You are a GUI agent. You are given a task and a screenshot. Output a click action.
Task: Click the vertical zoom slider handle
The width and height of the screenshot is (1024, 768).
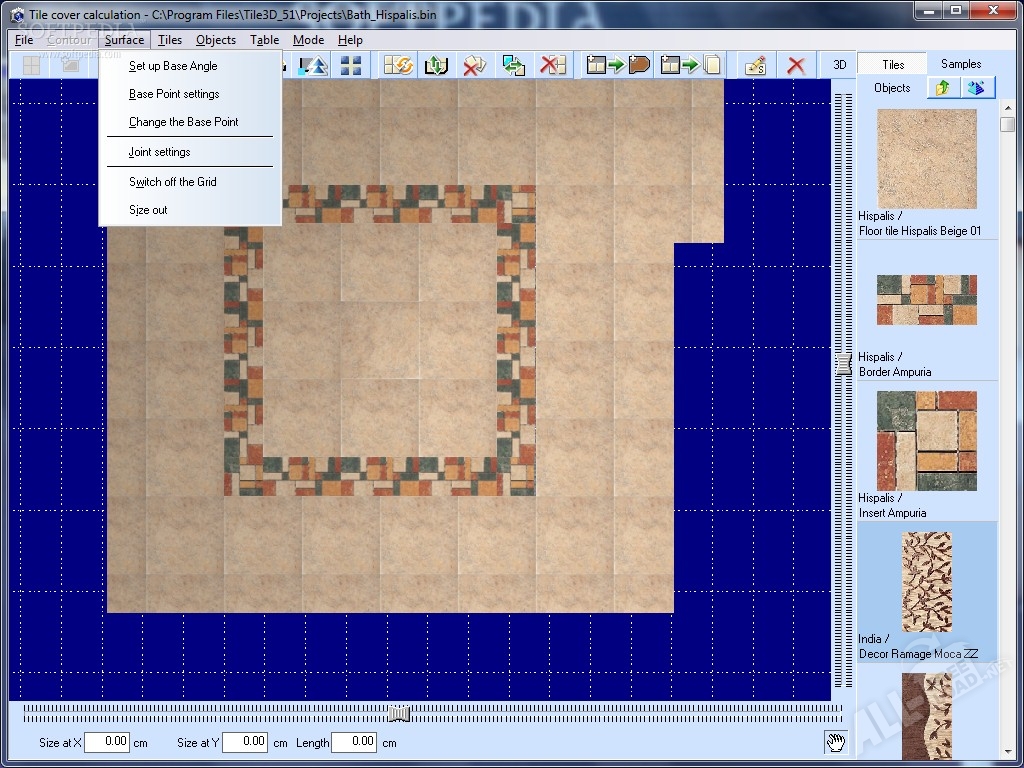click(x=844, y=362)
